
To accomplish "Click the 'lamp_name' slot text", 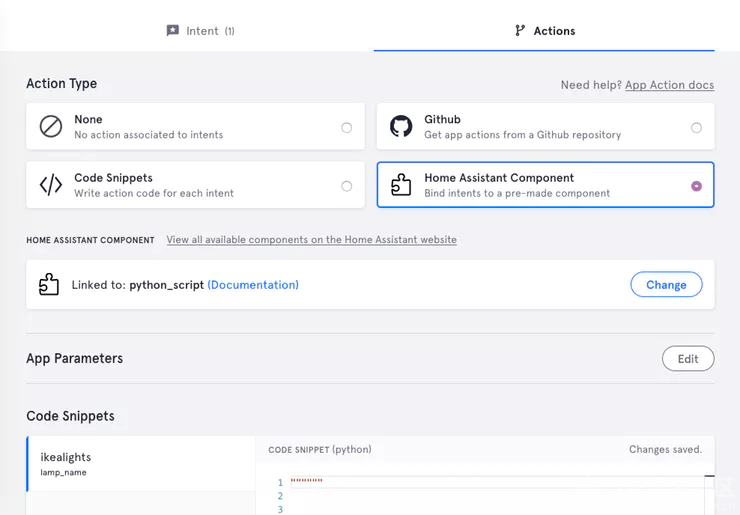I will click(63, 473).
